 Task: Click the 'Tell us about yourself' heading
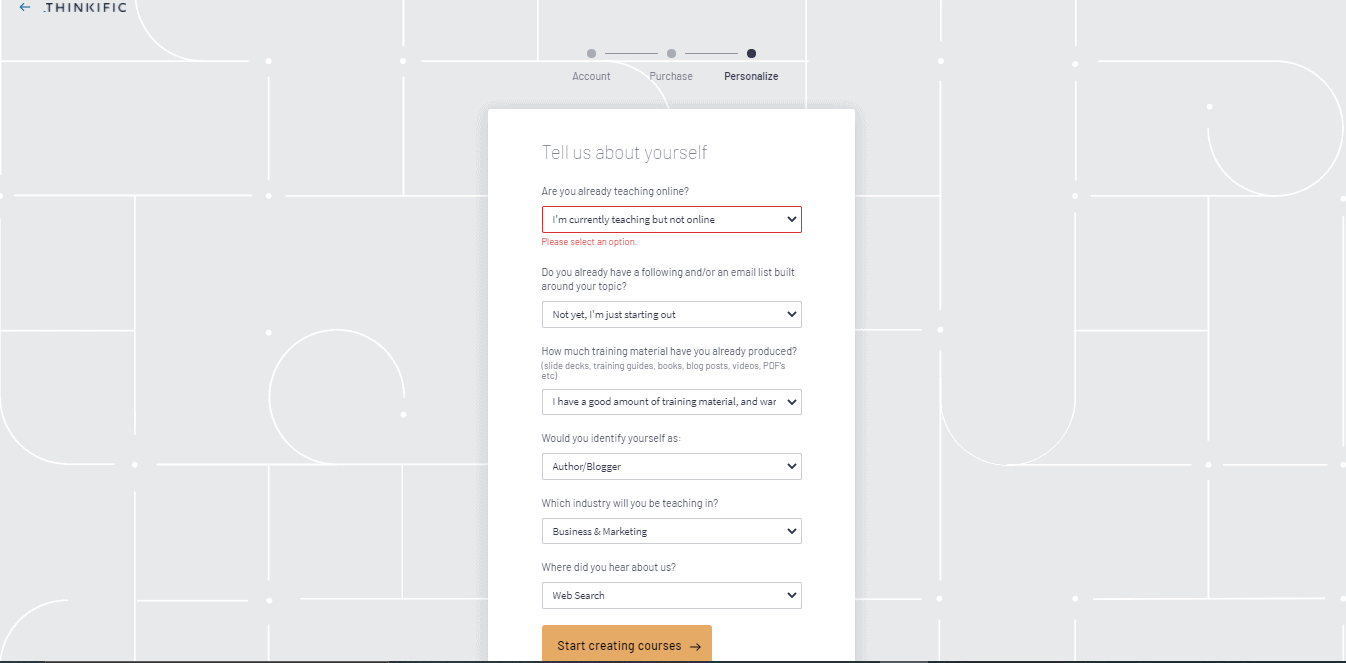click(x=624, y=153)
